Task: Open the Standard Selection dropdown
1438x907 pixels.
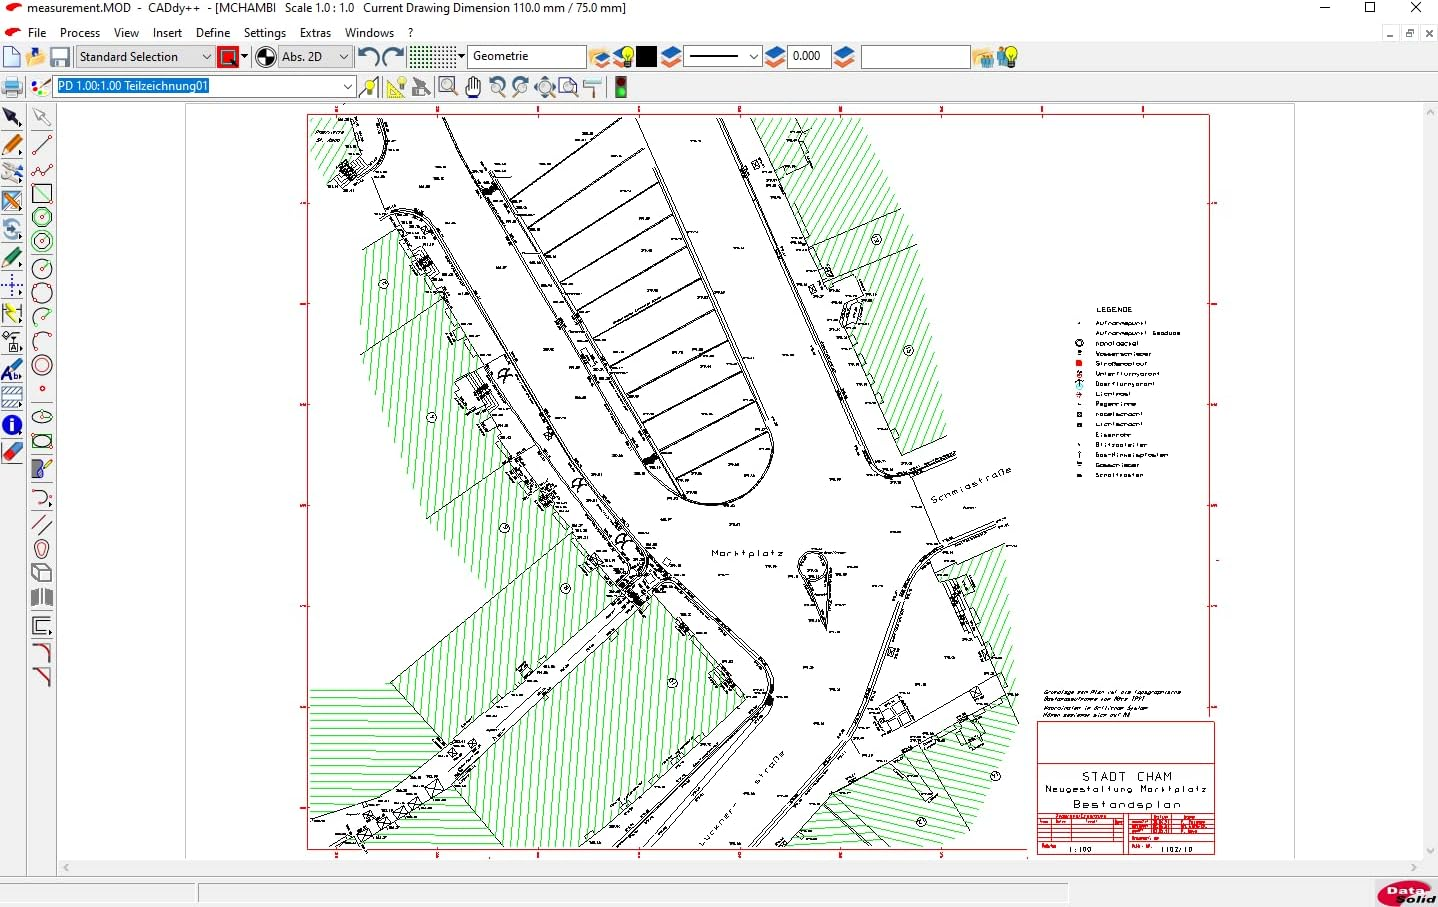Action: (206, 57)
